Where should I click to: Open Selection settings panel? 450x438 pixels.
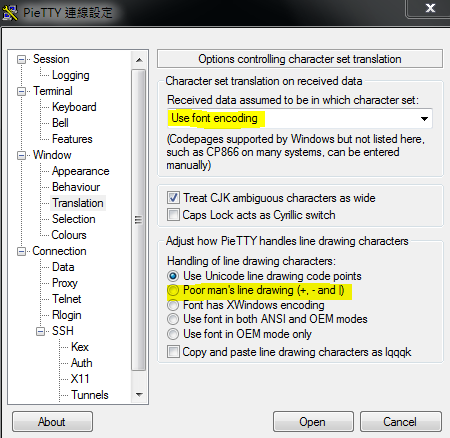point(74,219)
